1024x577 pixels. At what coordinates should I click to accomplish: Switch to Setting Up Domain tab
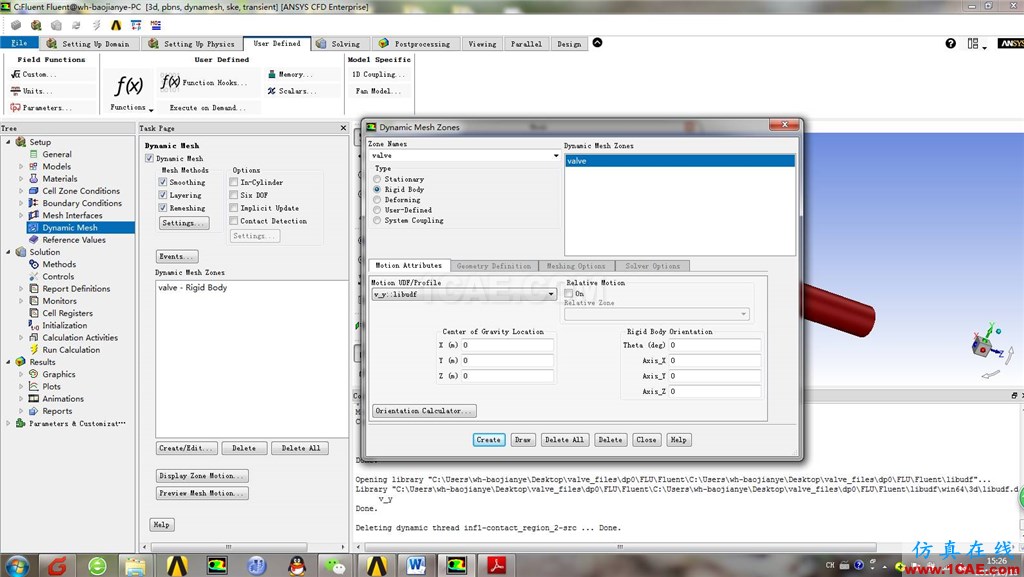coord(88,44)
